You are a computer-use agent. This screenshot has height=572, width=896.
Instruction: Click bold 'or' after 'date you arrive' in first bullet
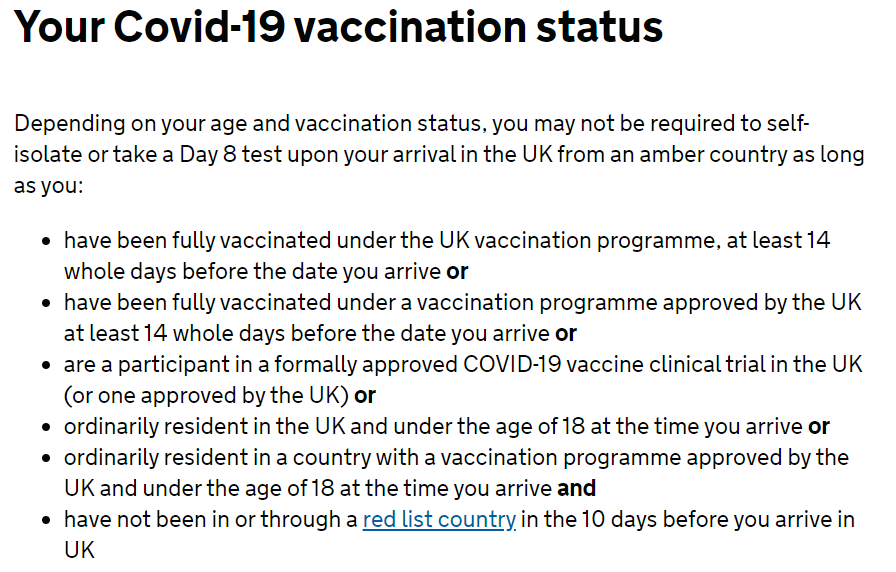[457, 271]
